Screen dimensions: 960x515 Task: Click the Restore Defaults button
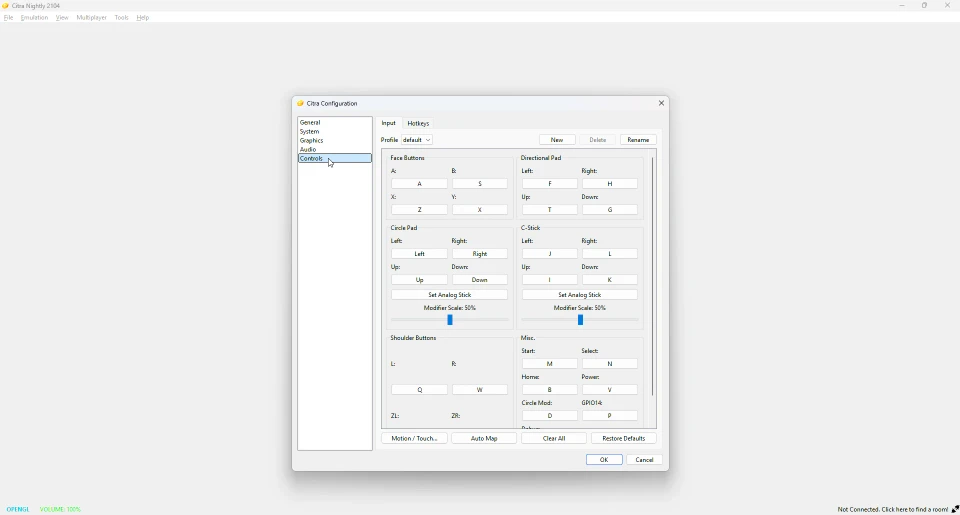point(624,438)
